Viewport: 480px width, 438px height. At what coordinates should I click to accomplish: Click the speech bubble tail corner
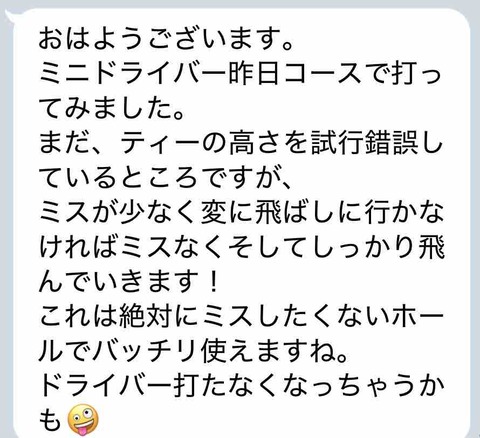9,15
